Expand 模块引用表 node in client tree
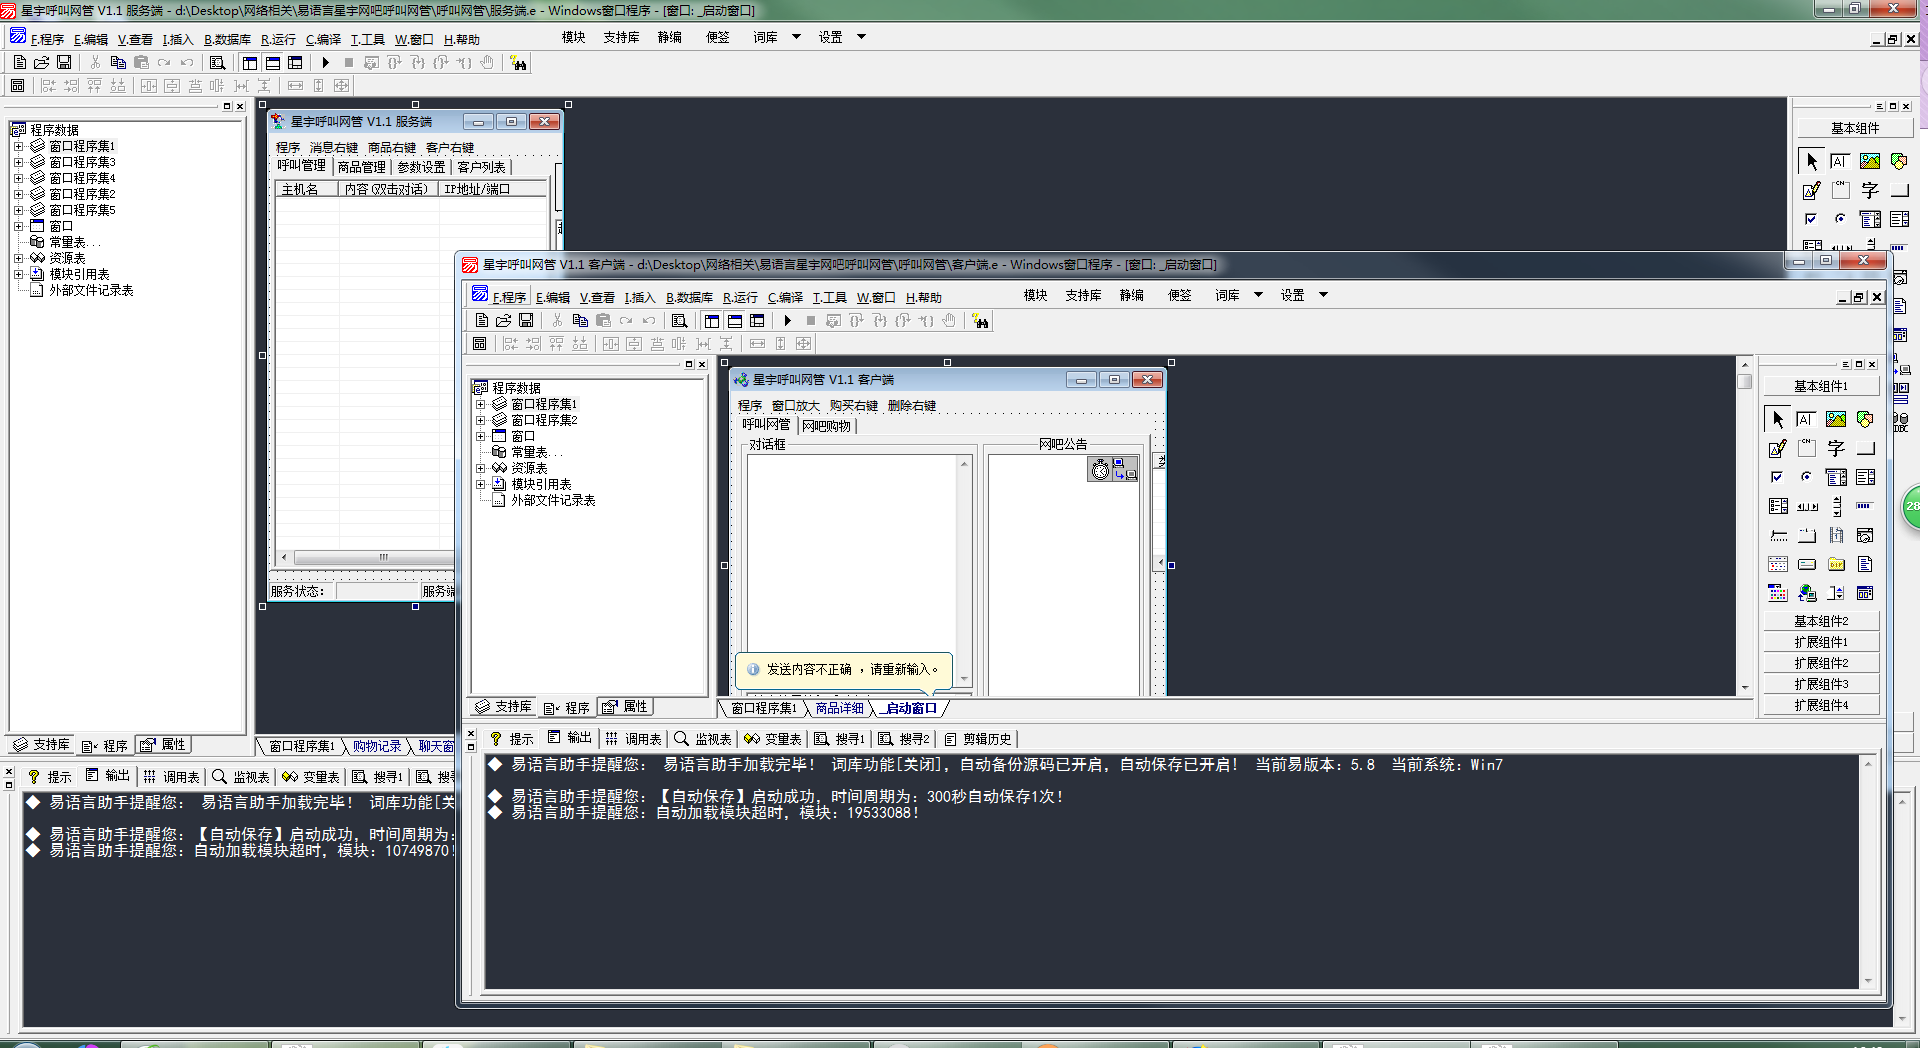1928x1048 pixels. coord(481,484)
